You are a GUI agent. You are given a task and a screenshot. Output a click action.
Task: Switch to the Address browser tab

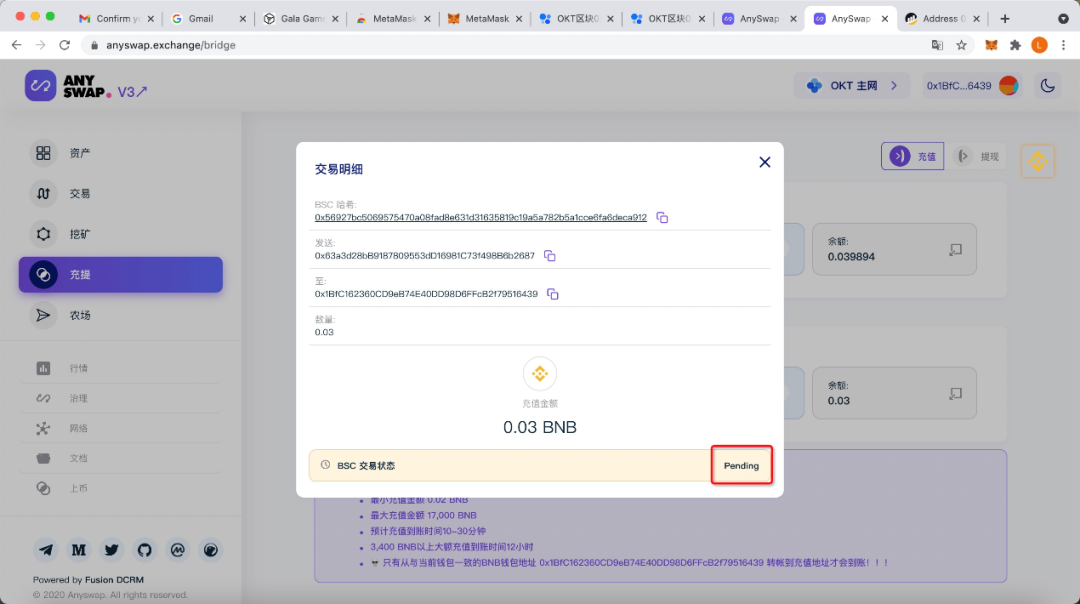pos(942,19)
